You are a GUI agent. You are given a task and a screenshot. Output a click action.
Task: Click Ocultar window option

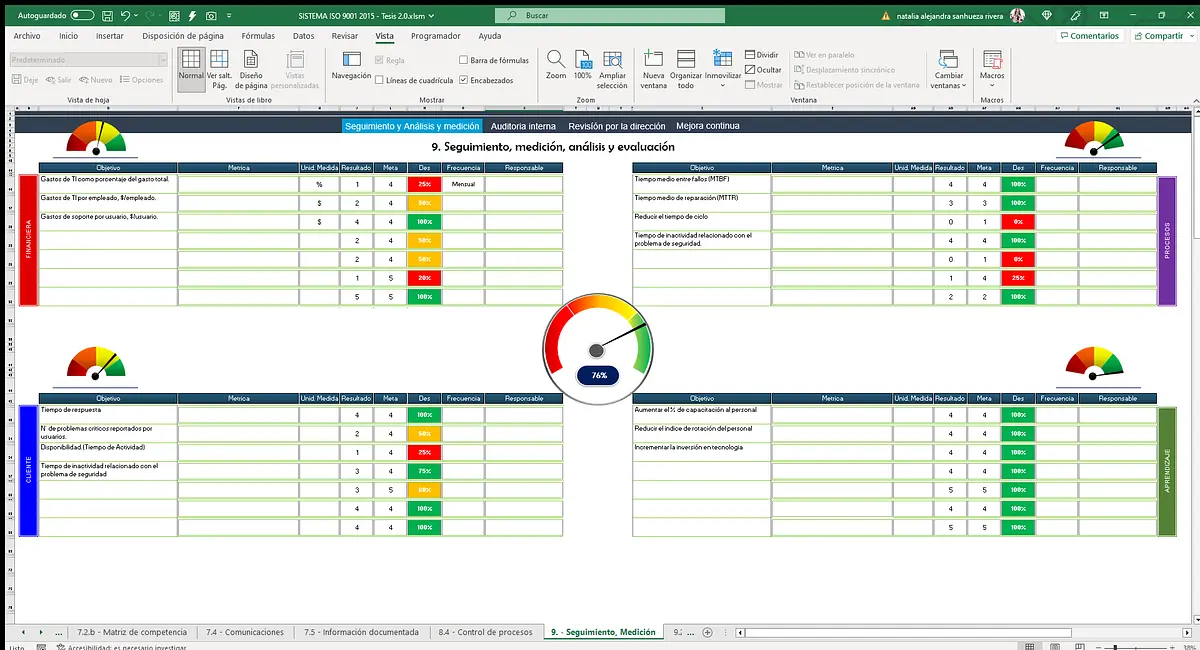764,70
